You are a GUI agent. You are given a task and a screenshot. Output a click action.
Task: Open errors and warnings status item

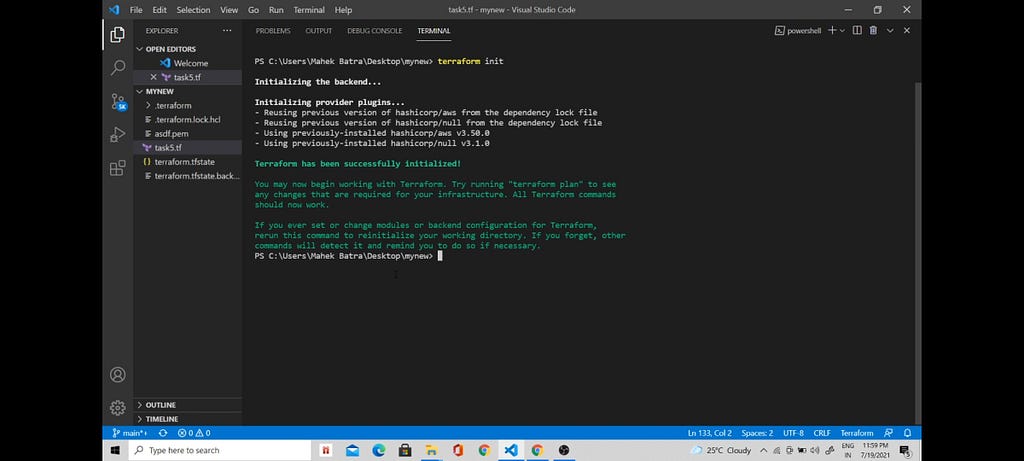click(x=194, y=433)
